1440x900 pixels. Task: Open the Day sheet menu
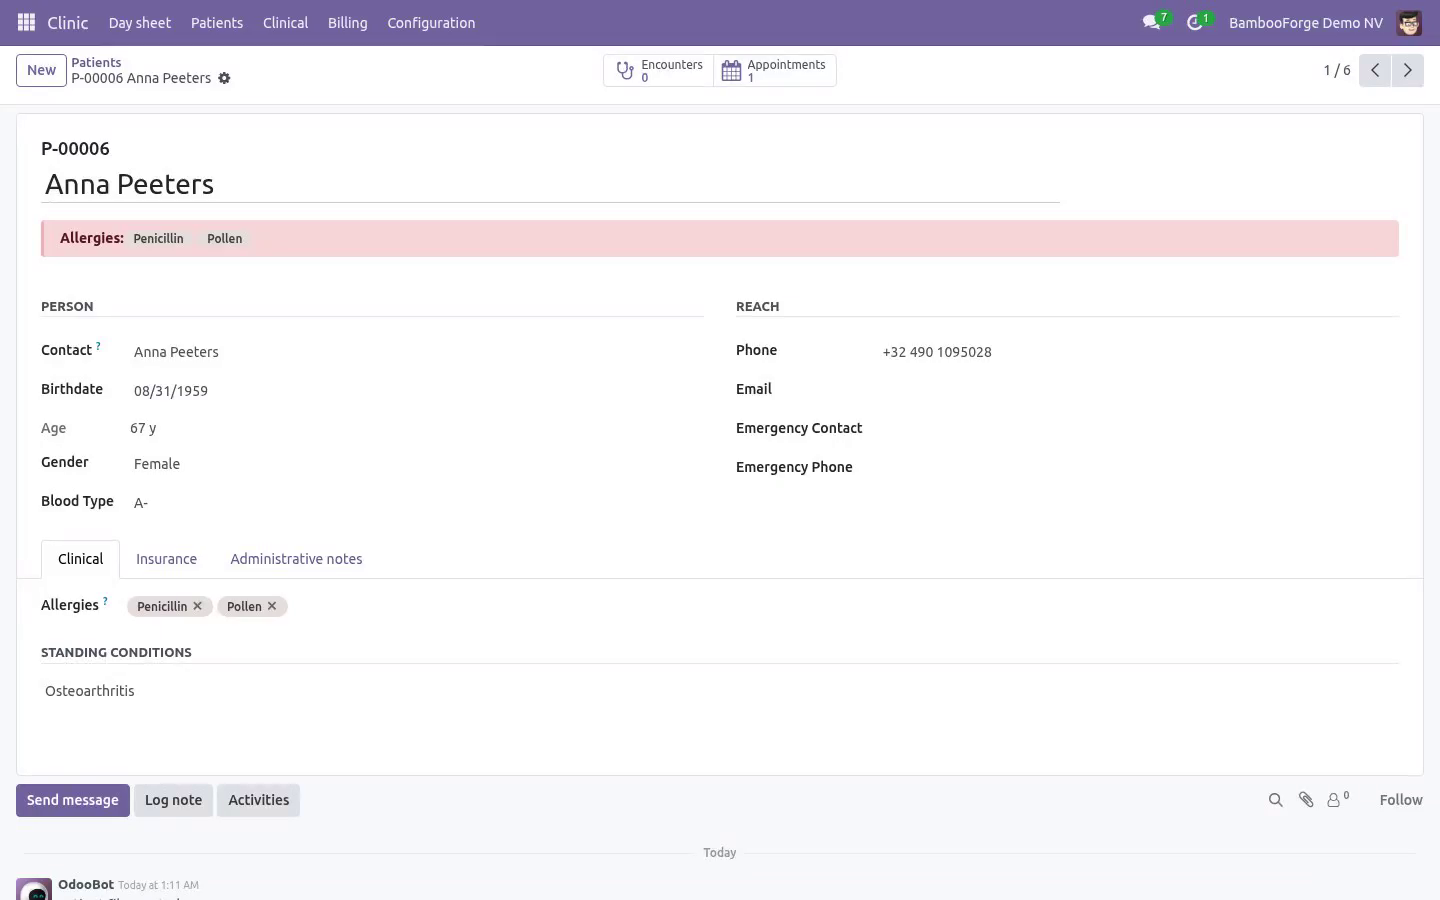point(139,22)
